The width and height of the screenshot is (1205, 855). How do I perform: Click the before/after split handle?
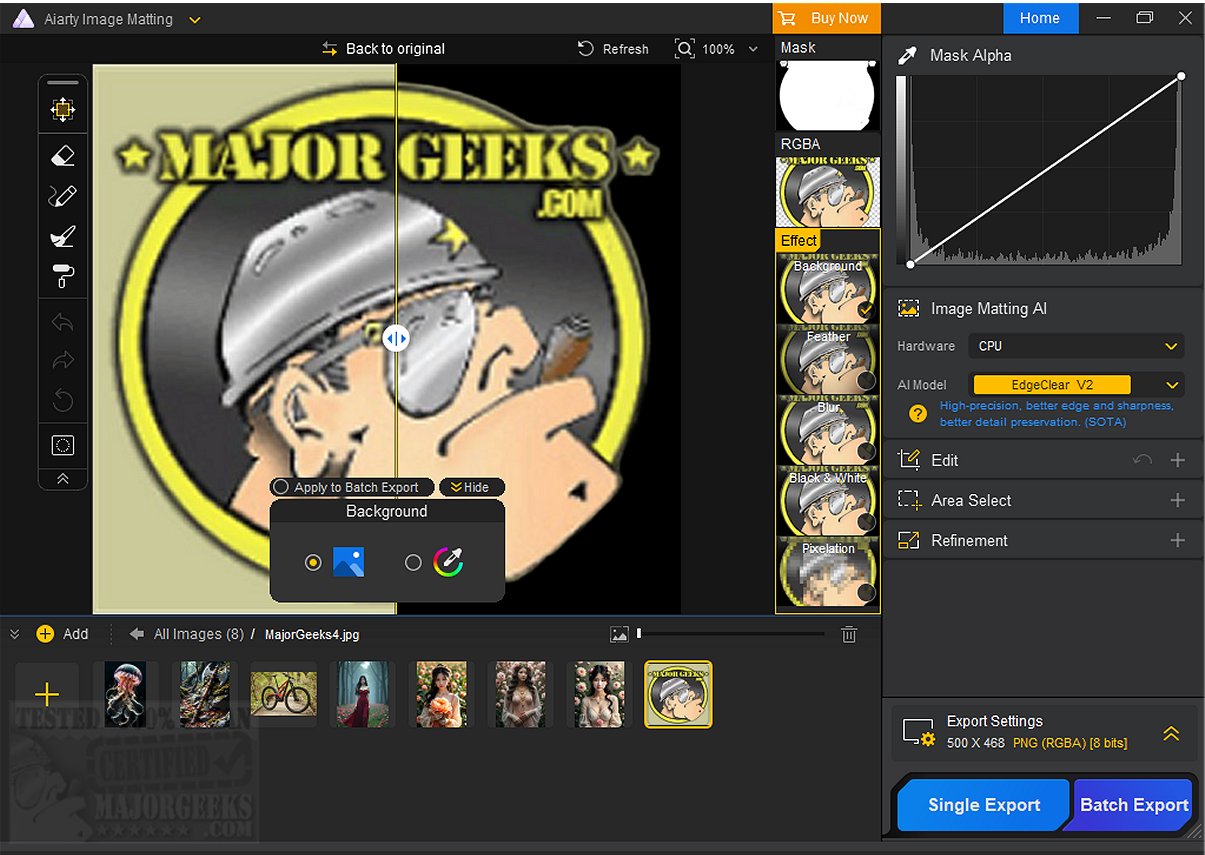tap(396, 338)
